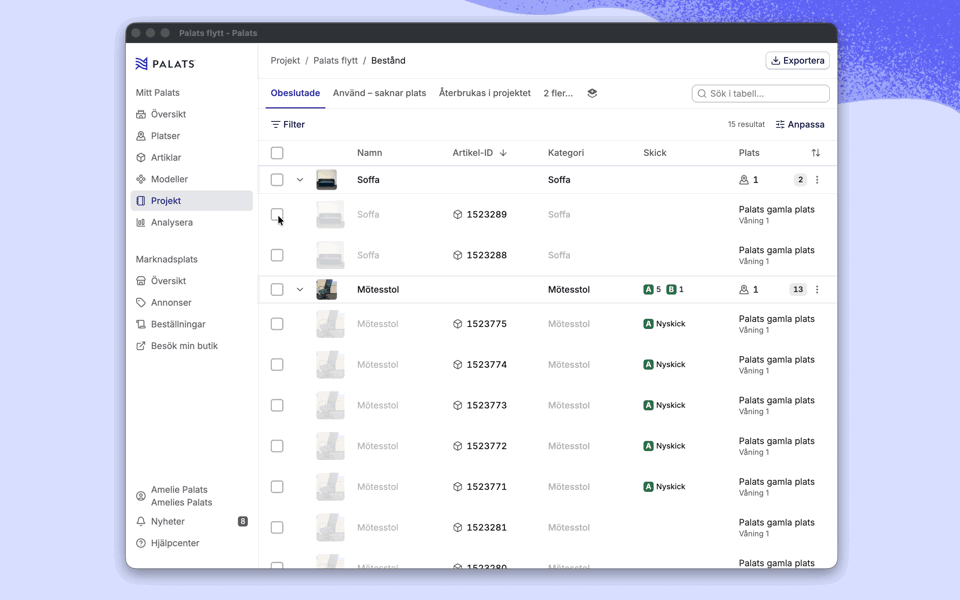
Task: Click Nyskick label for article 1523772
Action: point(670,446)
